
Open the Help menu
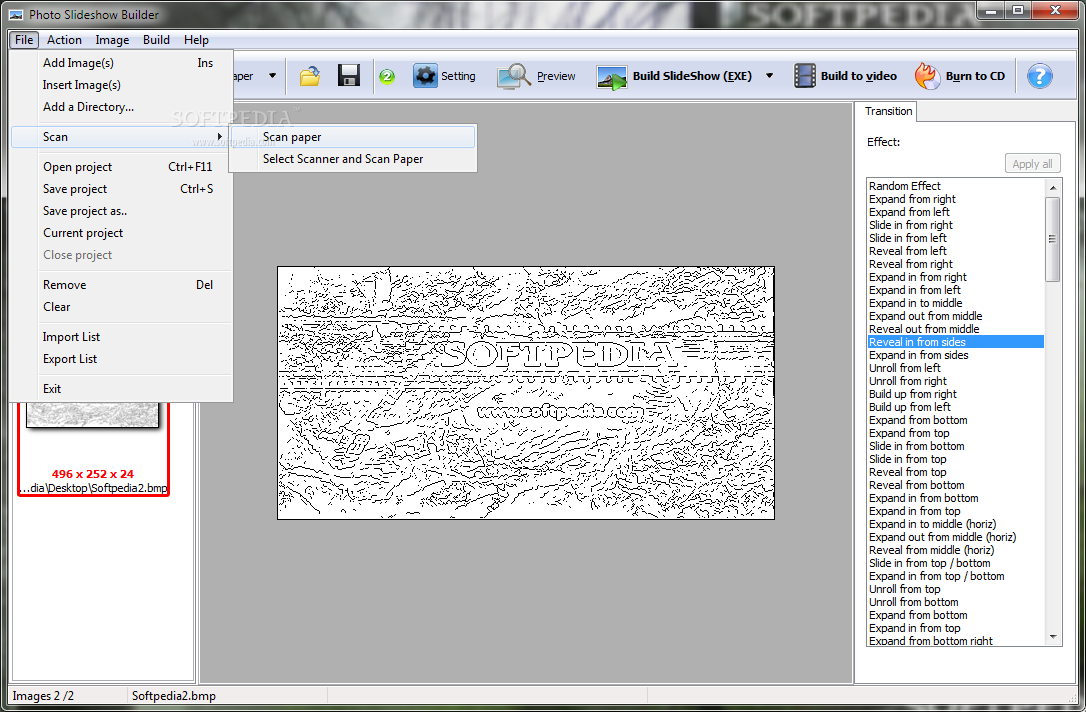[x=196, y=39]
